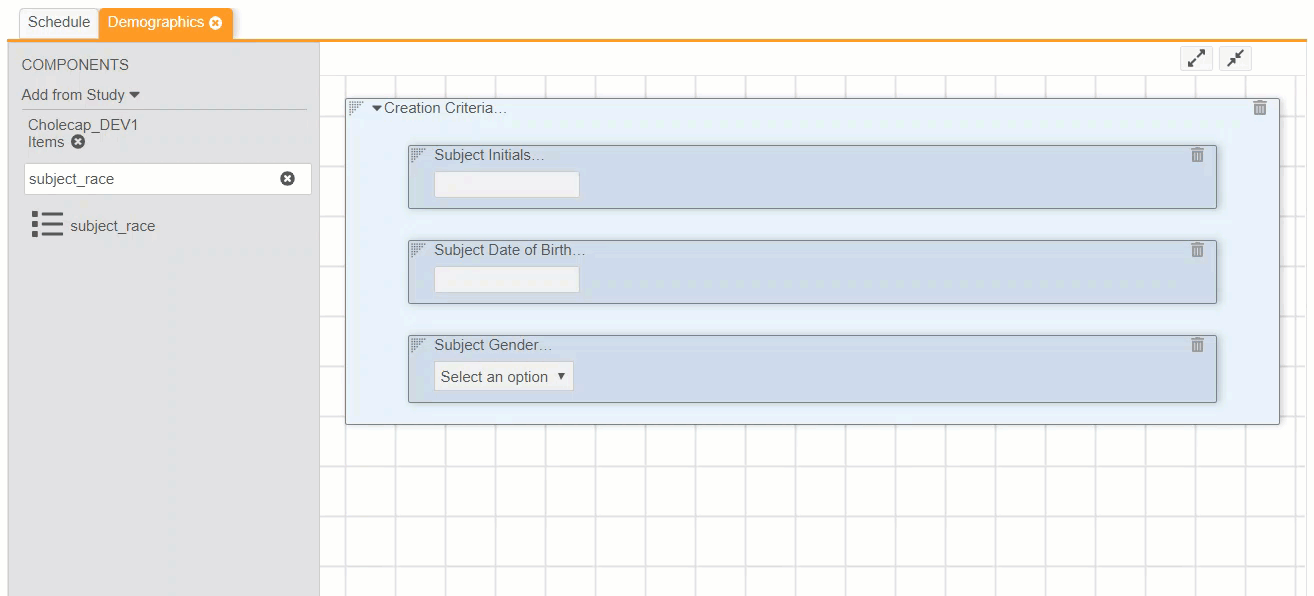Screen dimensions: 1314x596
Task: Open the Add from Study dropdown
Action: (x=80, y=95)
